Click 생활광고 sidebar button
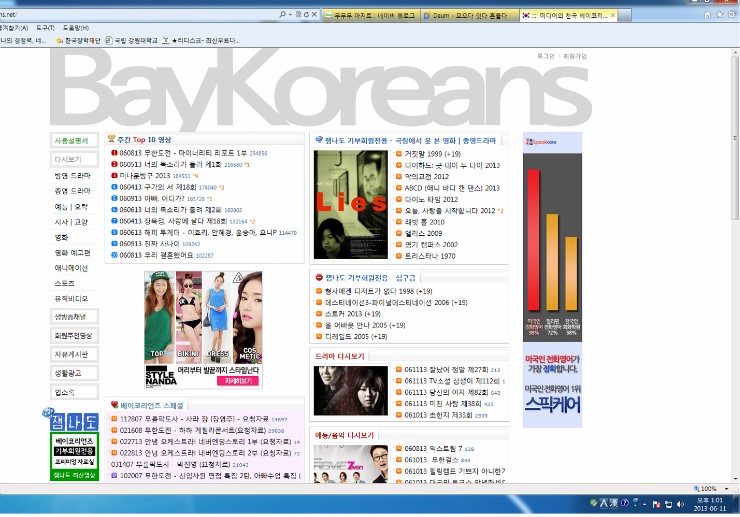This screenshot has width=740, height=517. click(x=74, y=373)
